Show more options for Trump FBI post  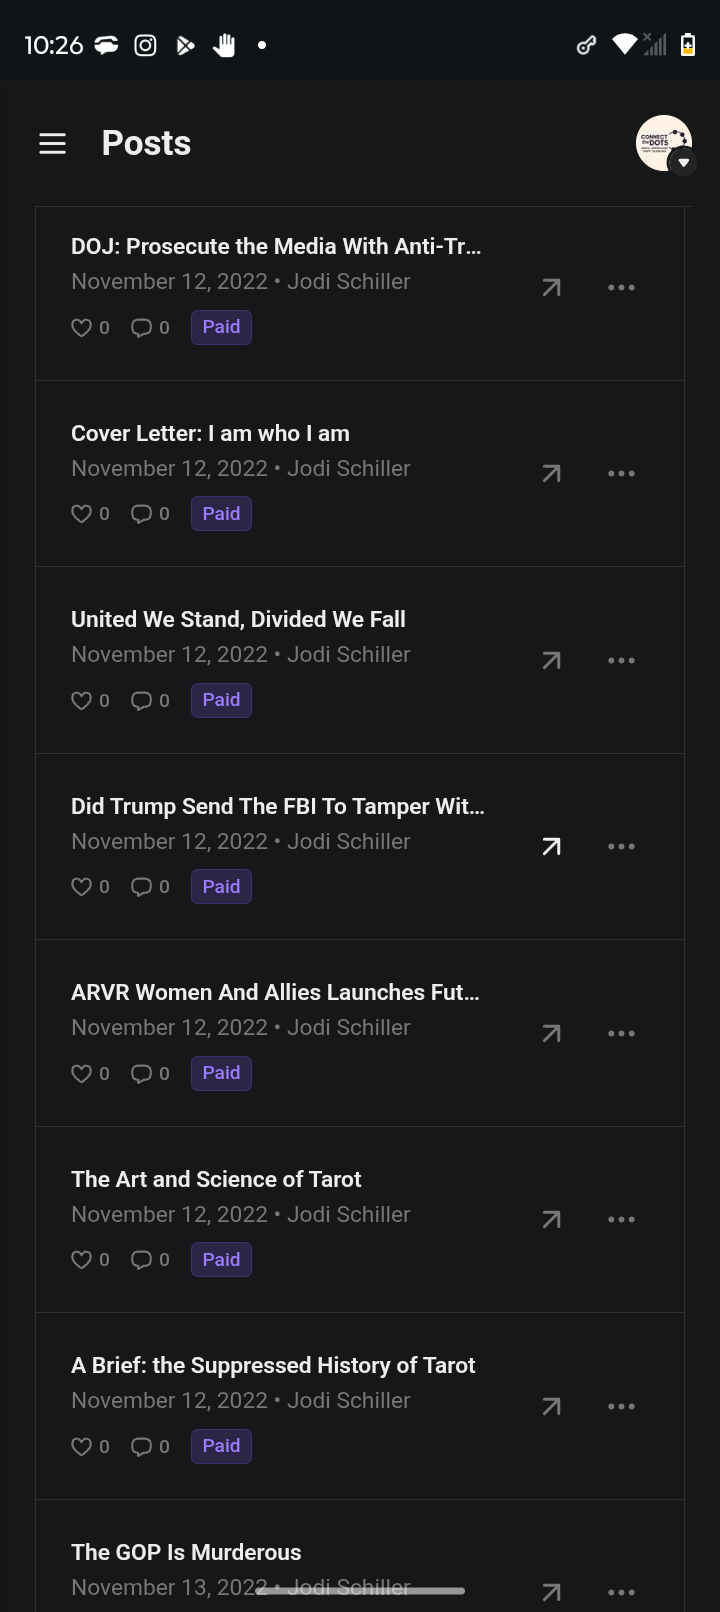pyautogui.click(x=621, y=847)
